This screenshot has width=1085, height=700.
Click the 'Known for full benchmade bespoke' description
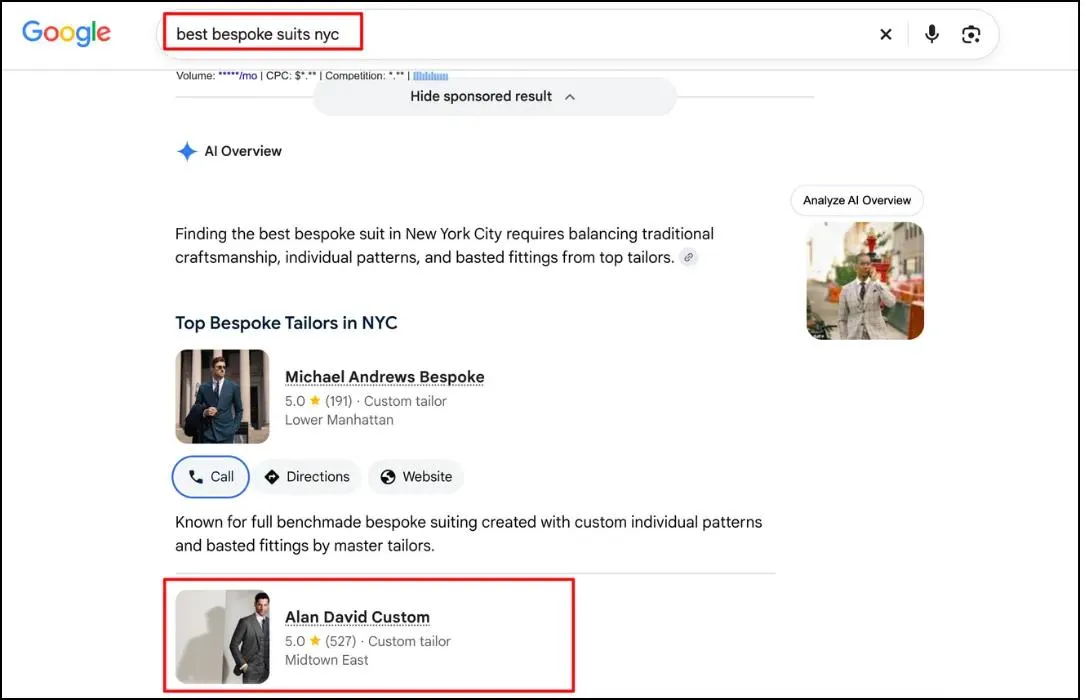pyautogui.click(x=468, y=534)
